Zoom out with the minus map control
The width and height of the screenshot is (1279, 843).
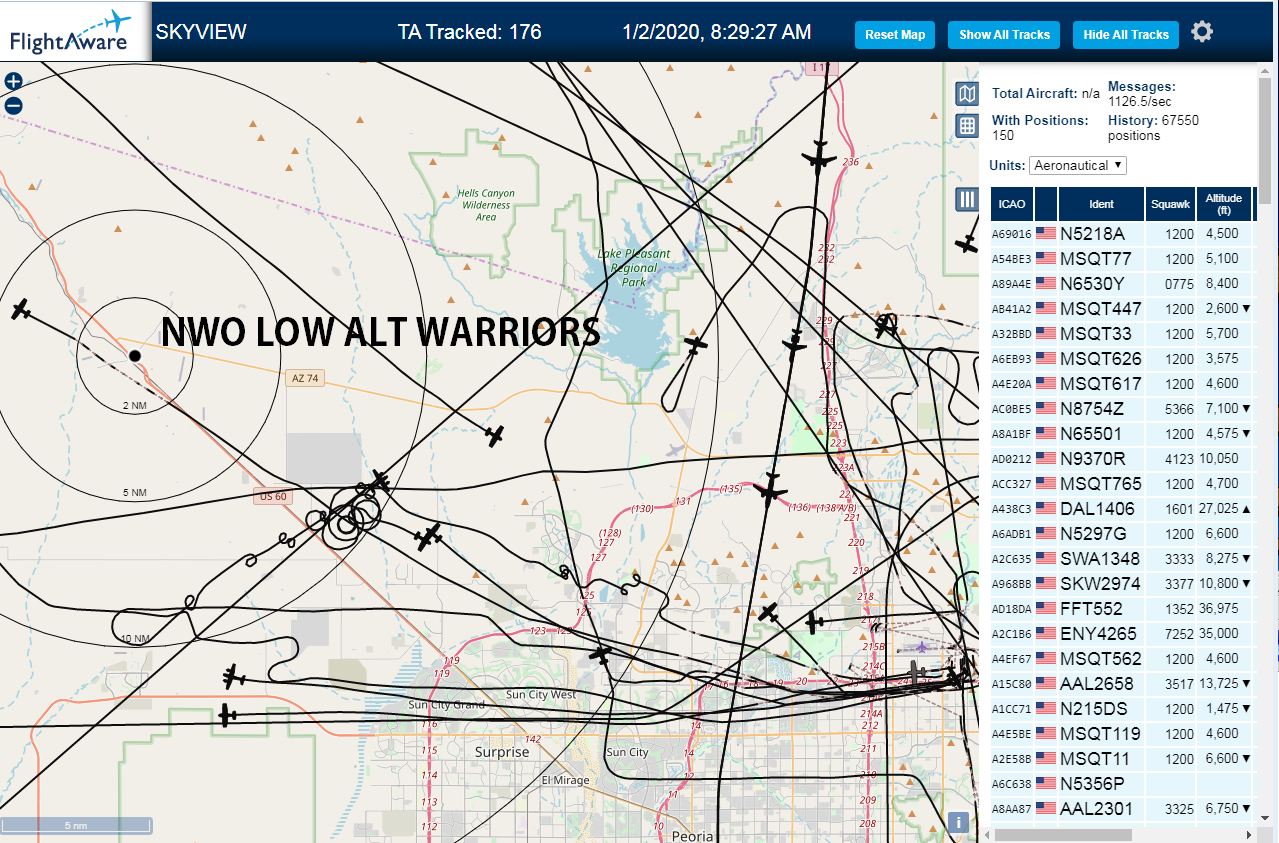coord(14,105)
